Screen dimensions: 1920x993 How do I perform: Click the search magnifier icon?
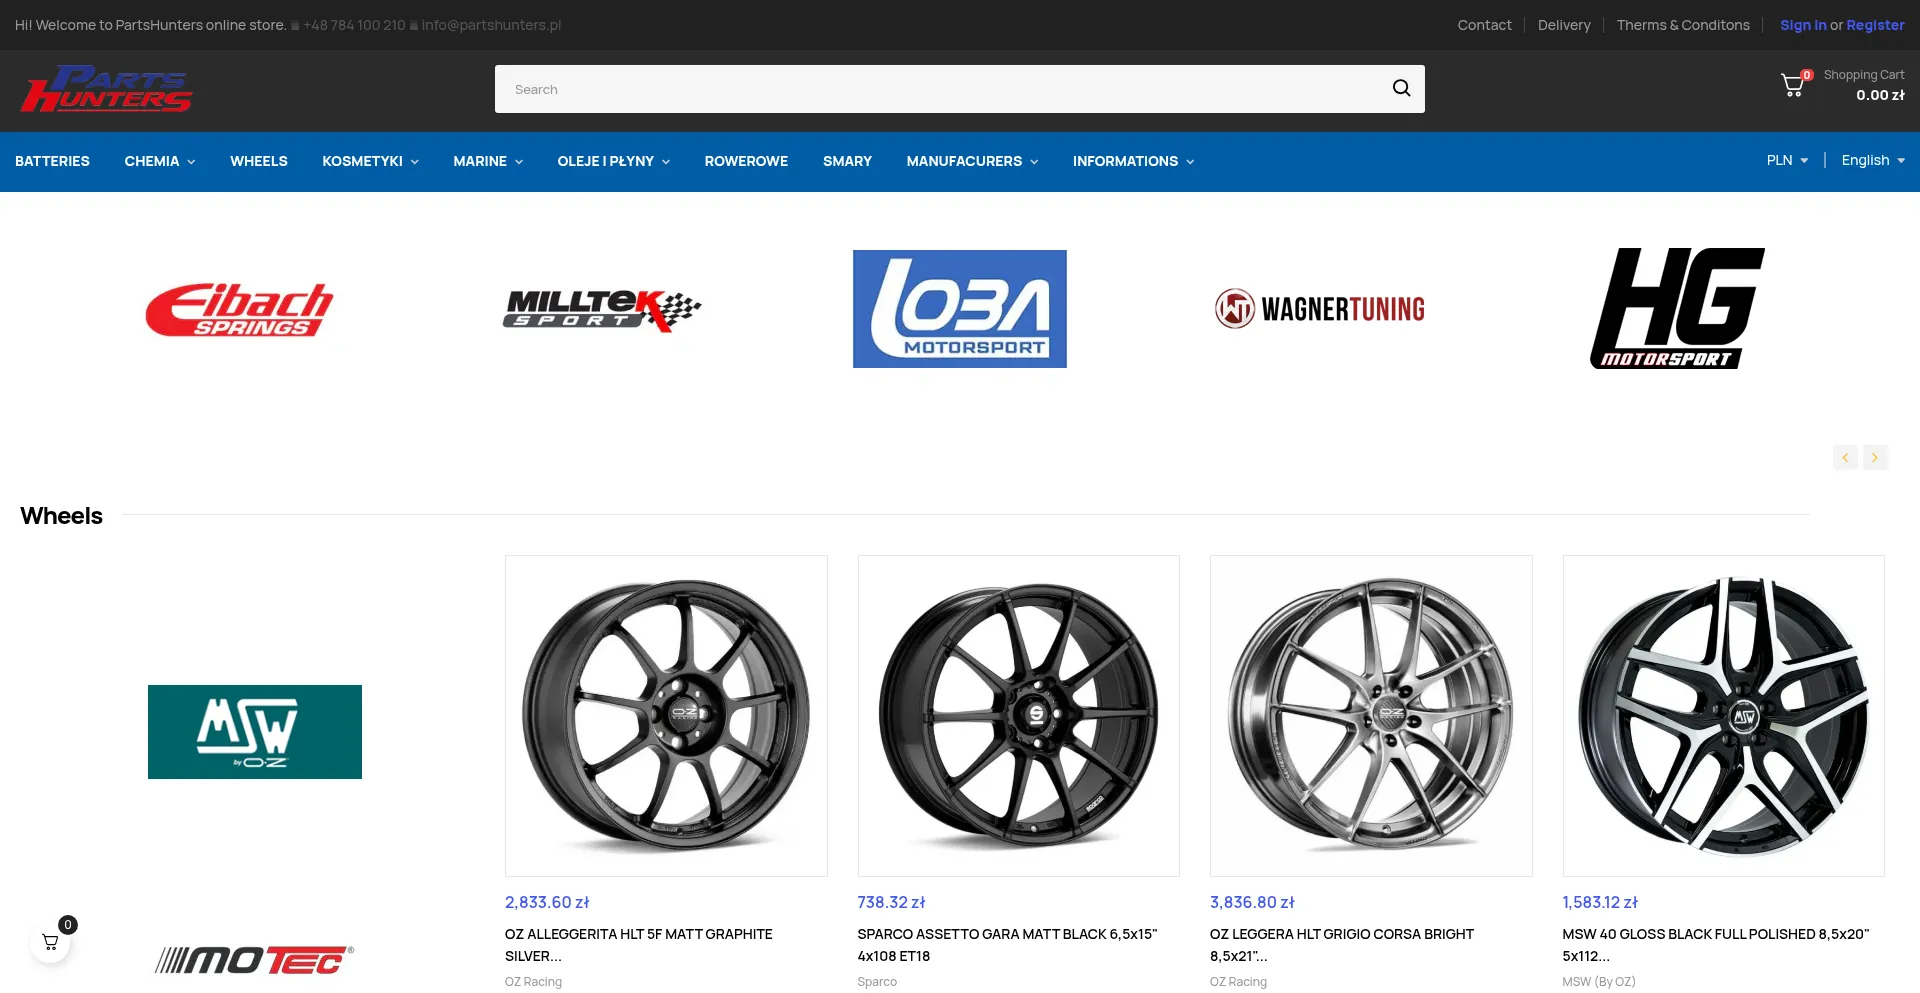[1401, 89]
